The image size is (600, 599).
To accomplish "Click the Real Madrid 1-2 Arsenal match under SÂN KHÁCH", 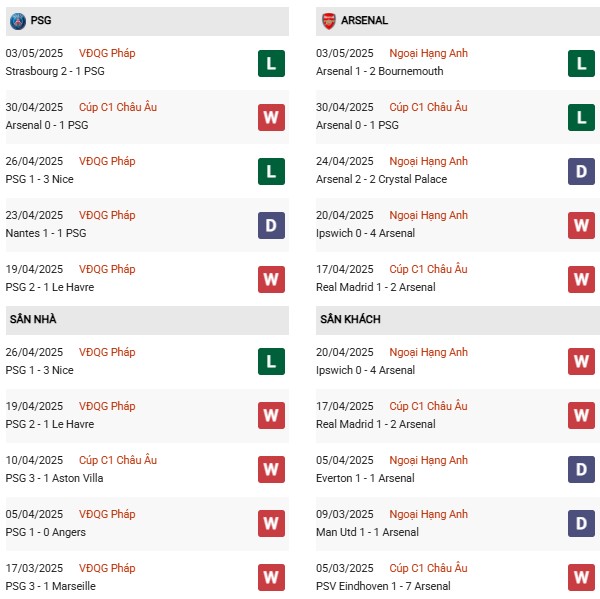I will [376, 424].
